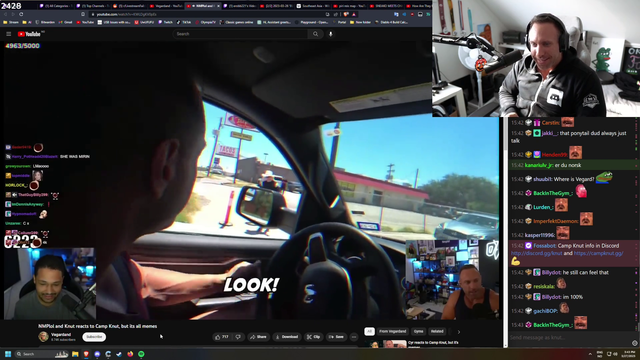
Task: Select the All related filter chip
Action: point(369,331)
